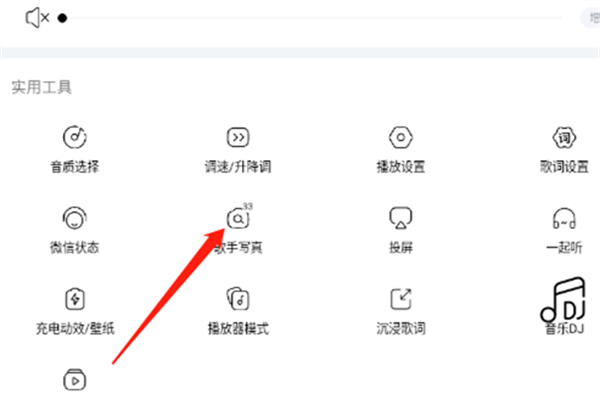Screen dimensions: 600x400
Task: Open 沉浸歌词 immersive lyrics icon
Action: click(401, 299)
